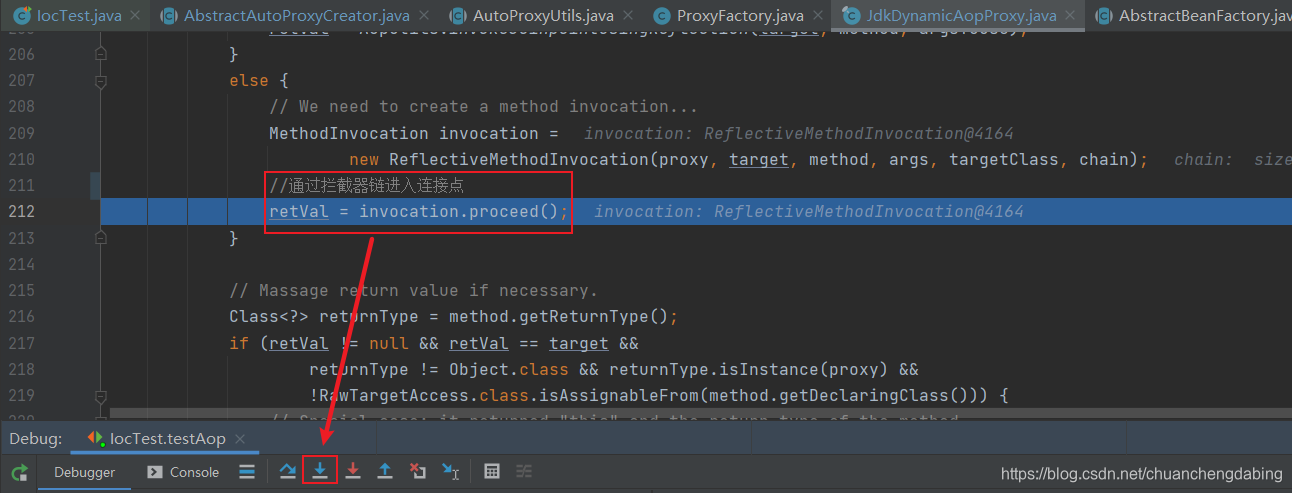1292x493 pixels.
Task: Click the Run to Cursor icon
Action: [x=451, y=472]
